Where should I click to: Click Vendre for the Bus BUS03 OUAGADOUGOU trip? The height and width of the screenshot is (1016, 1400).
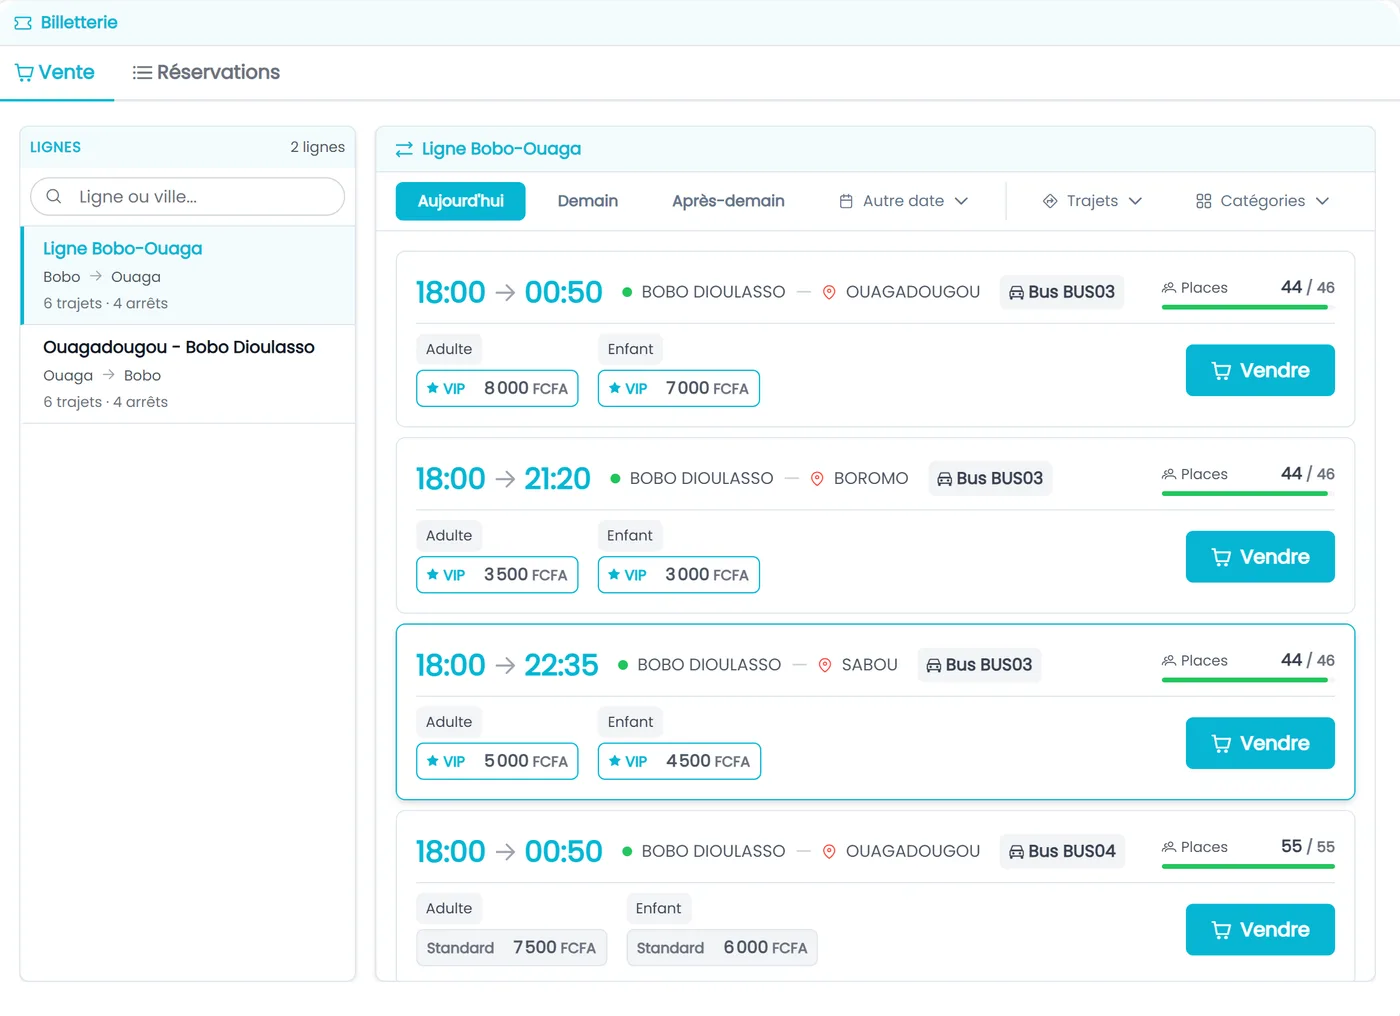[x=1260, y=370]
